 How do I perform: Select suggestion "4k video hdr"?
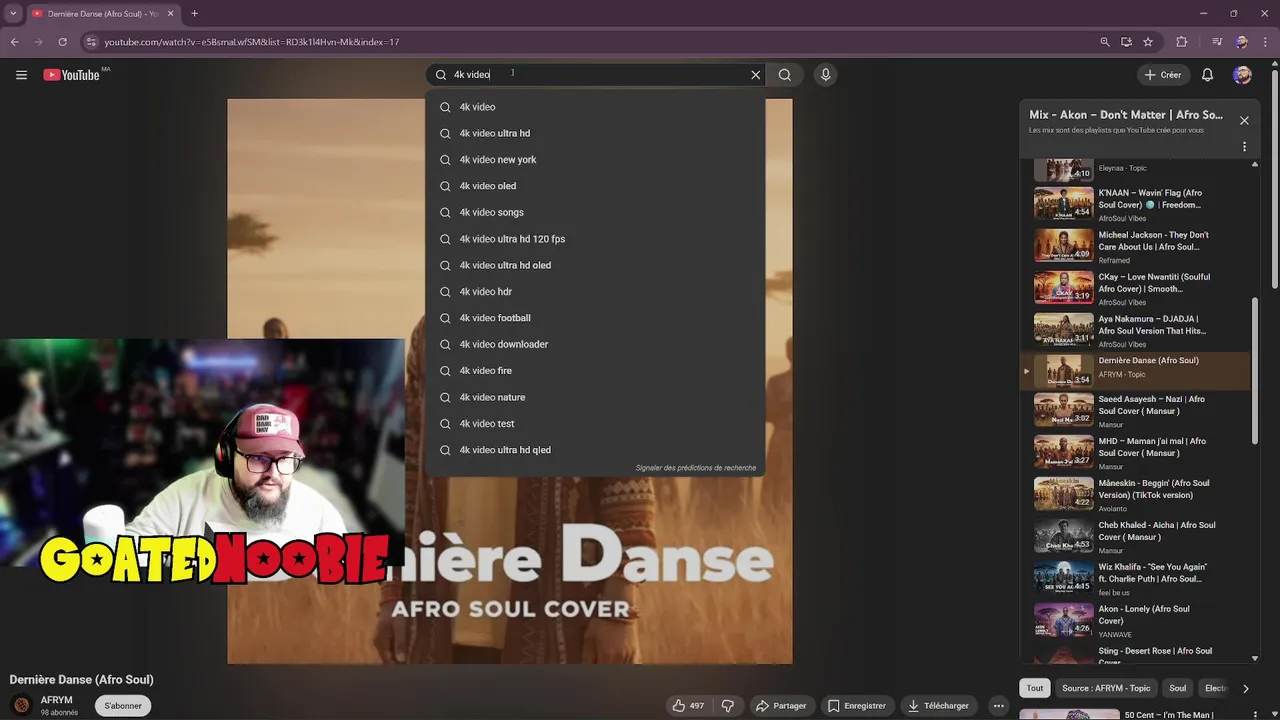pos(595,292)
